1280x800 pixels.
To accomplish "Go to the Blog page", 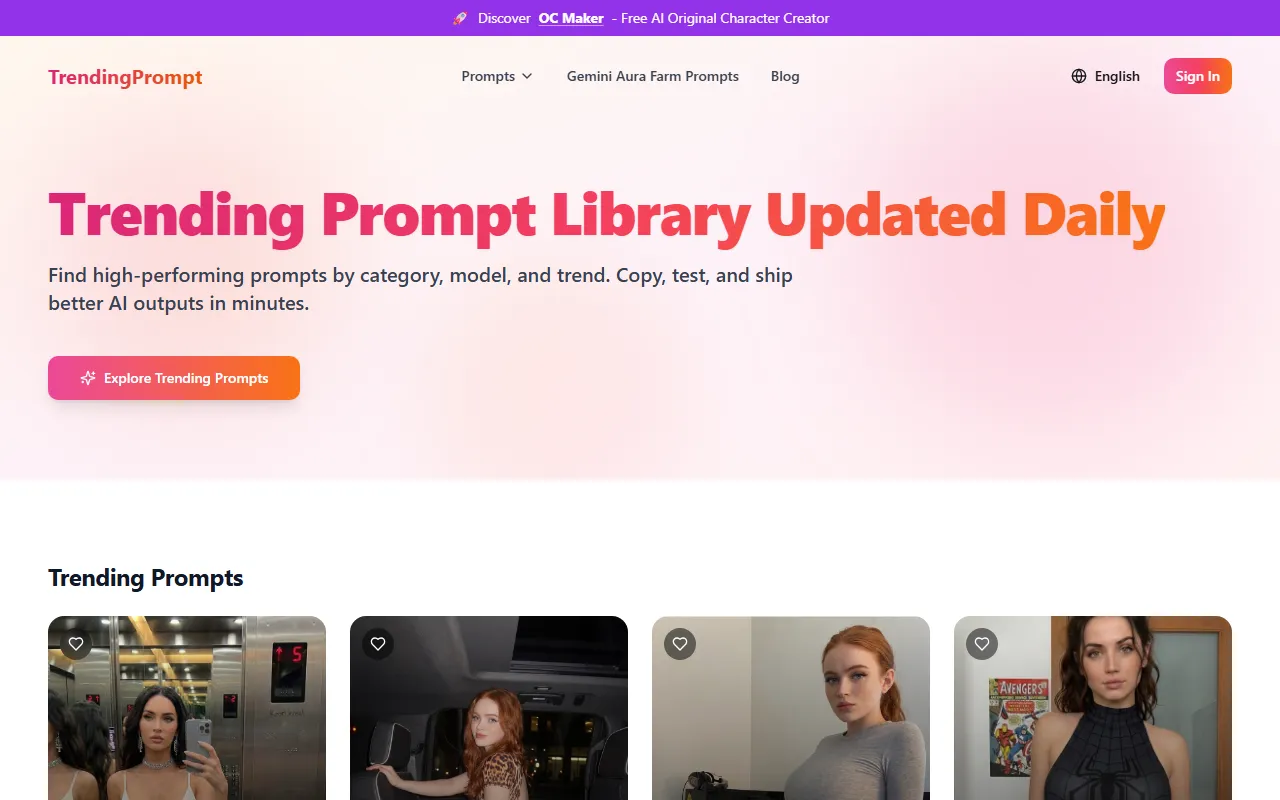I will point(785,76).
